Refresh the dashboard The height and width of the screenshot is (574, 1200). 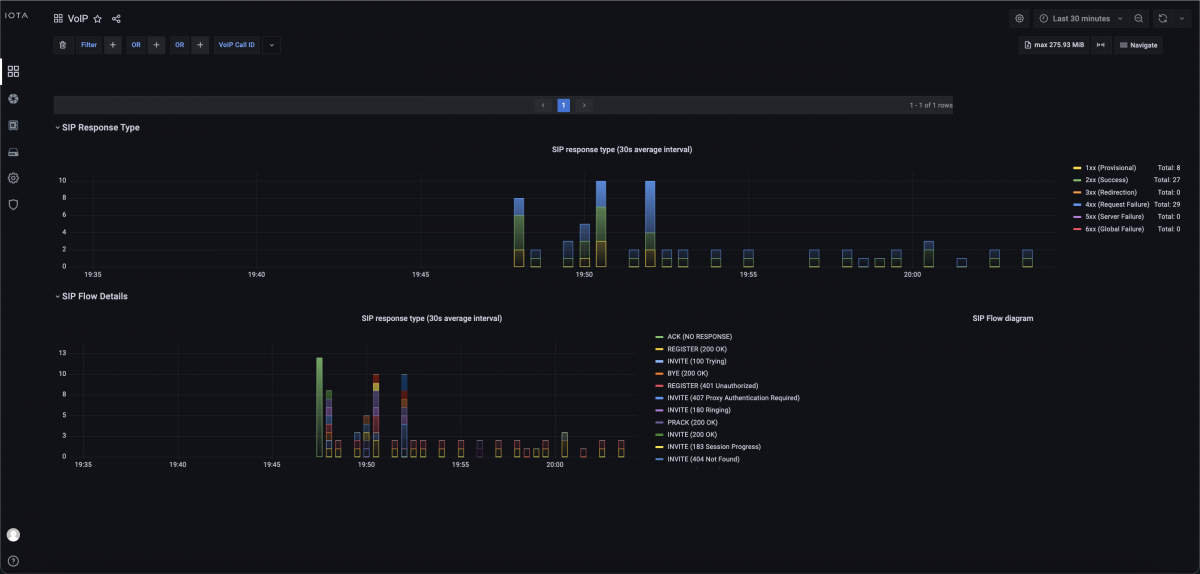[1163, 18]
